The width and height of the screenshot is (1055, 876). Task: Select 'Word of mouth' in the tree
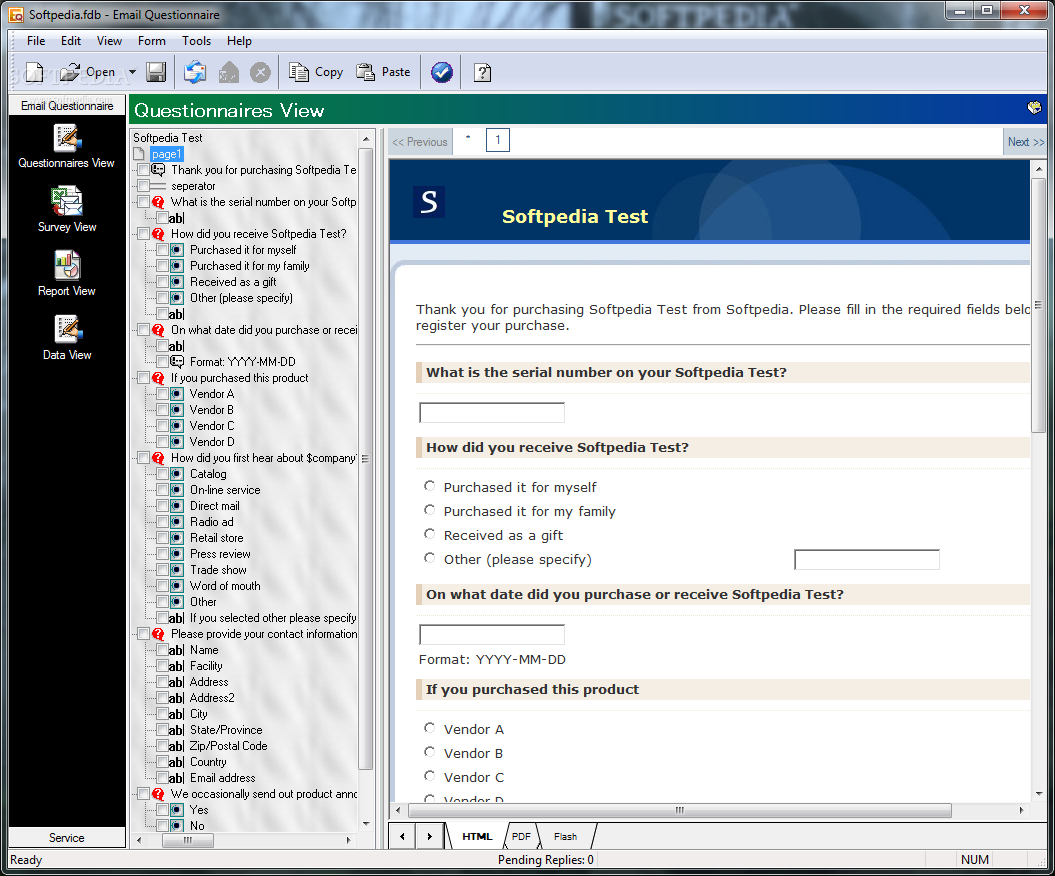click(x=225, y=586)
